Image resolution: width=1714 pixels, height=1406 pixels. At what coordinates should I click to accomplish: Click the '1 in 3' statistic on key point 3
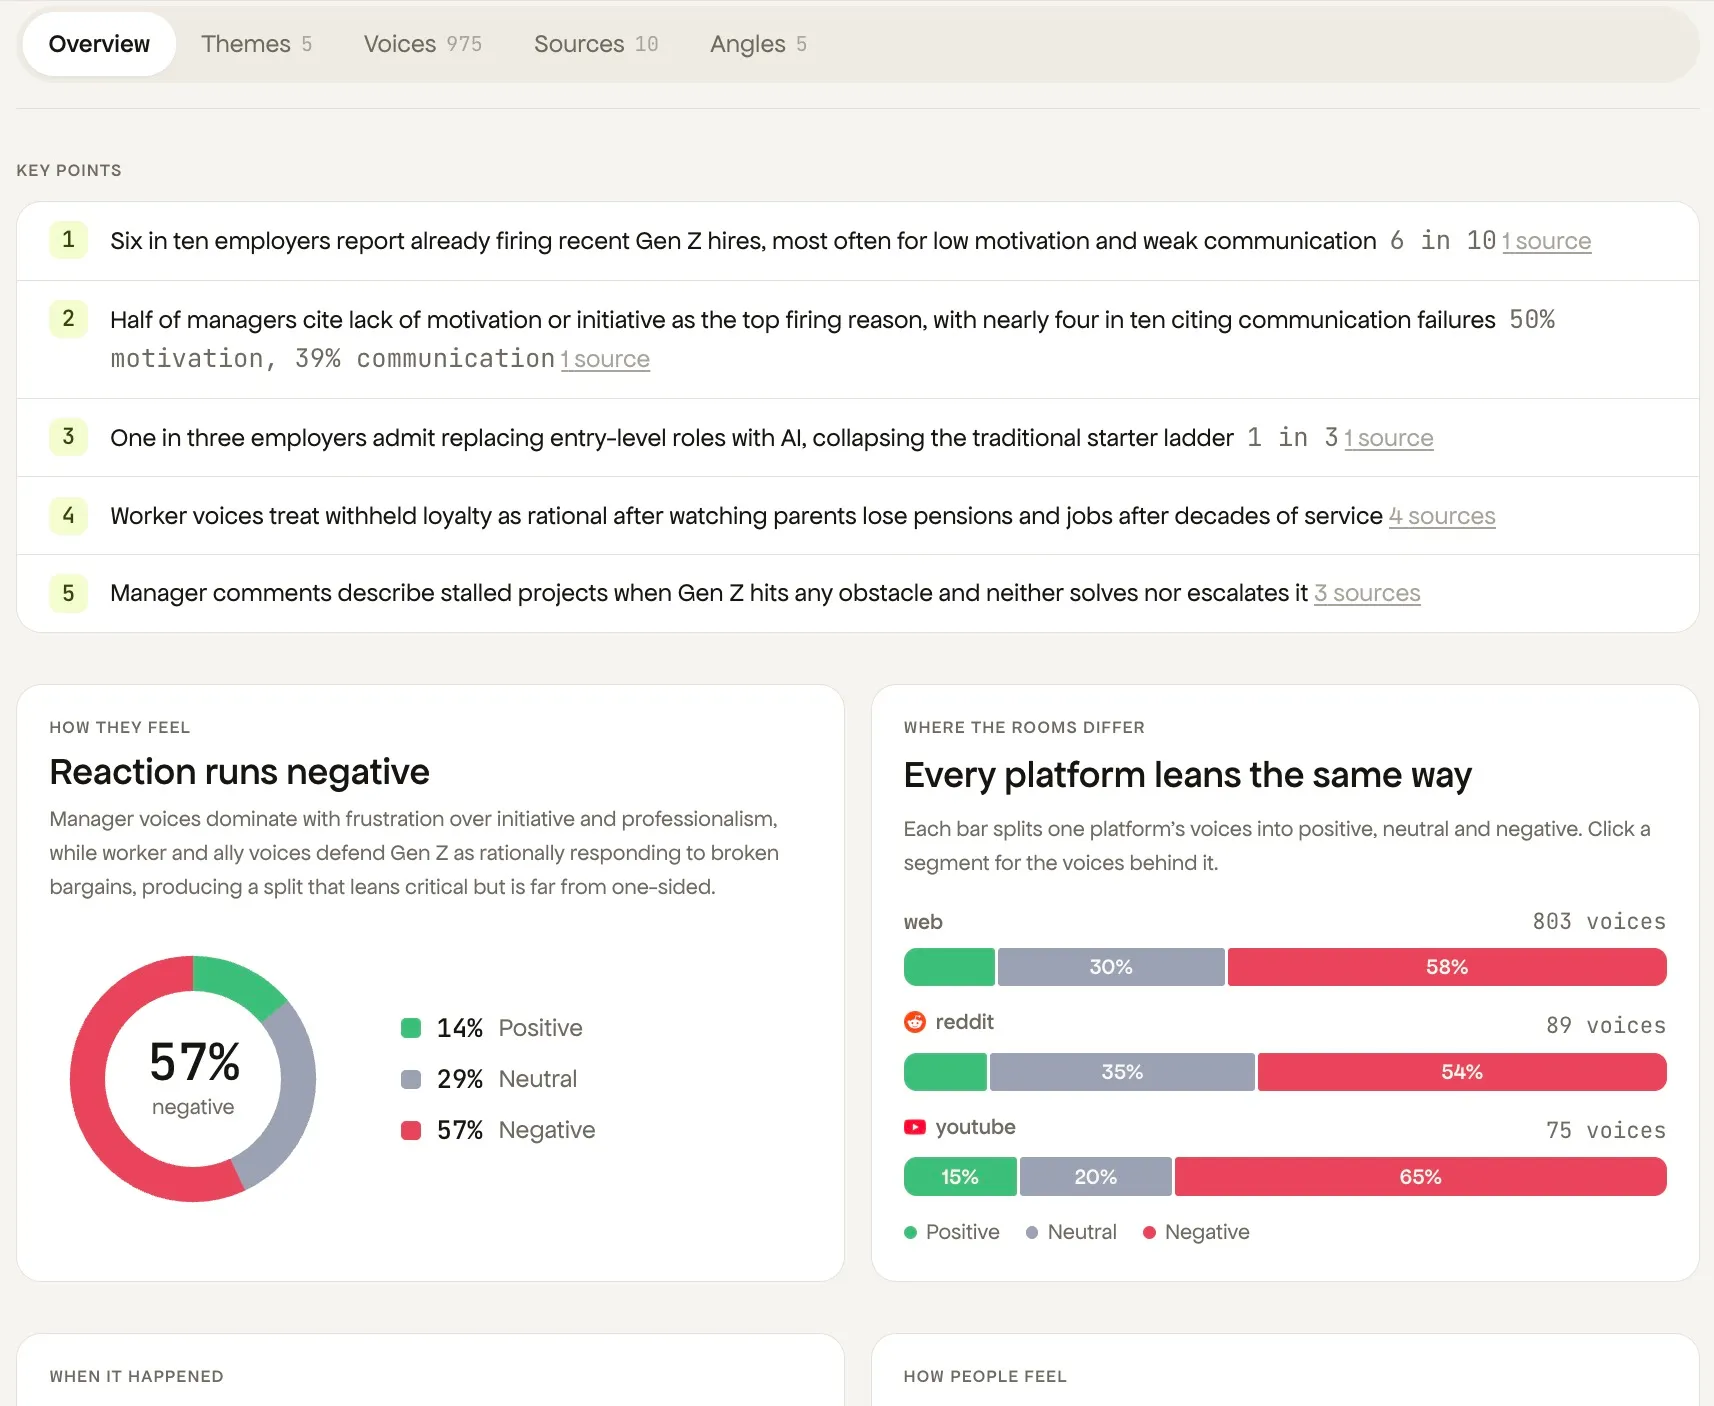(x=1292, y=438)
